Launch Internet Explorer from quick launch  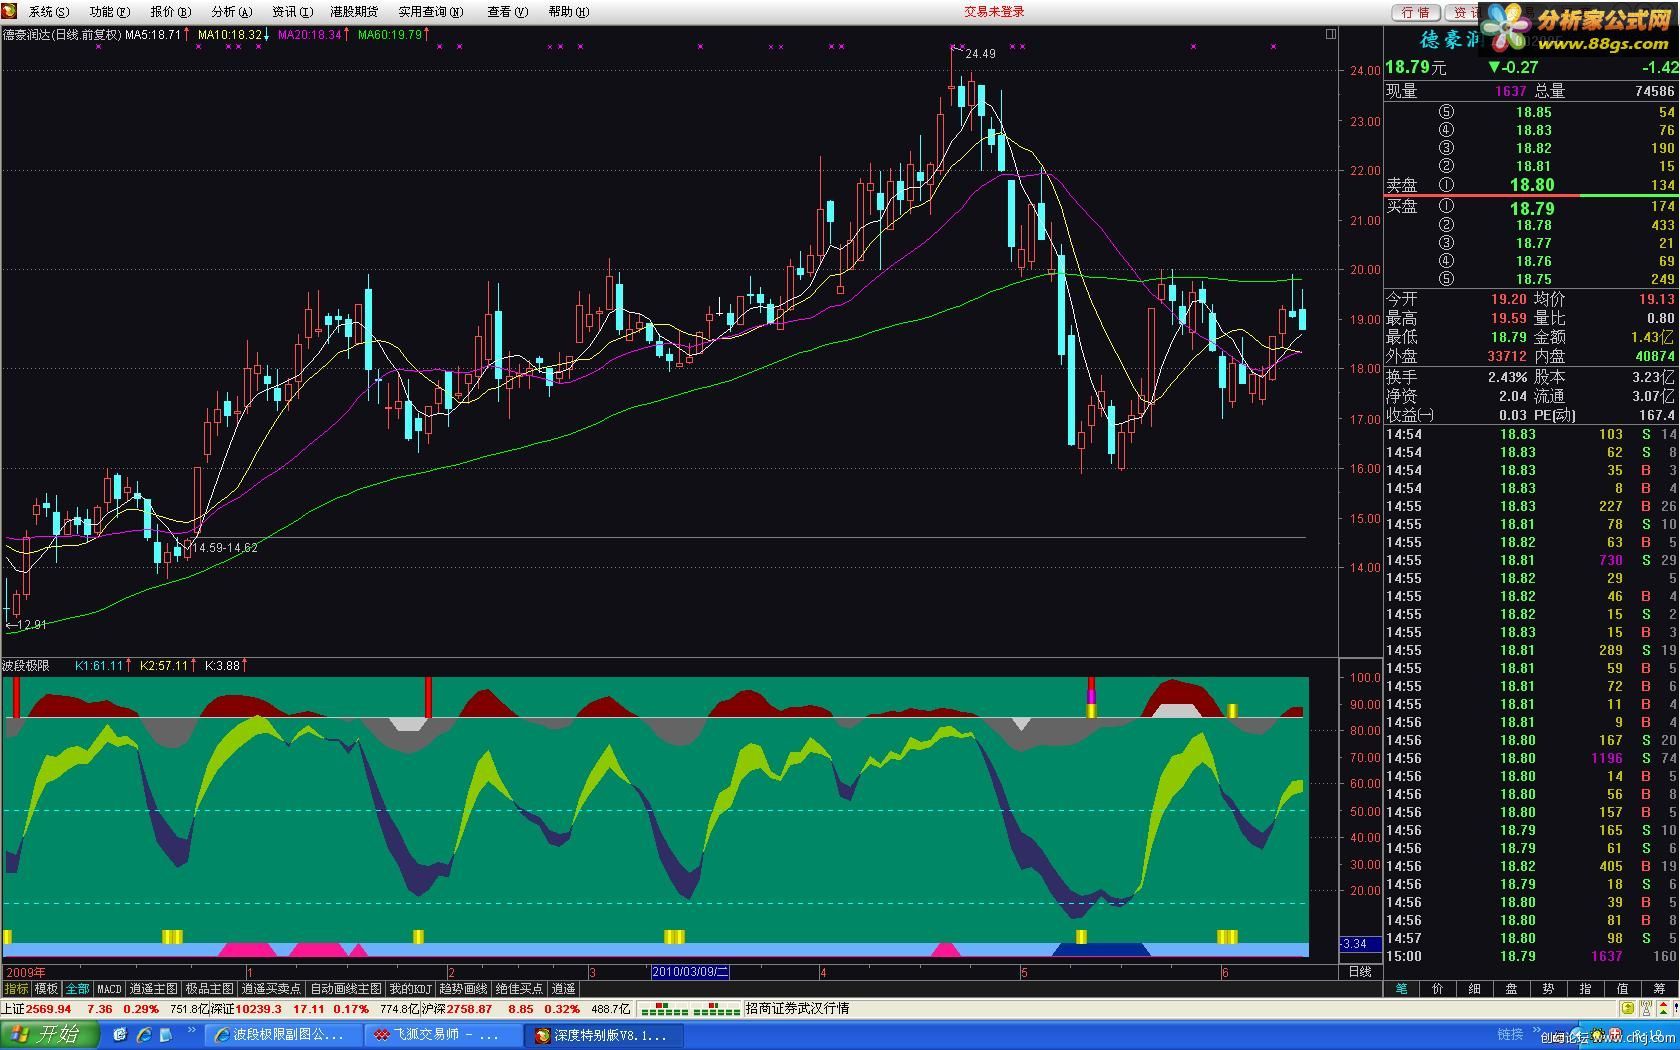coord(144,1035)
